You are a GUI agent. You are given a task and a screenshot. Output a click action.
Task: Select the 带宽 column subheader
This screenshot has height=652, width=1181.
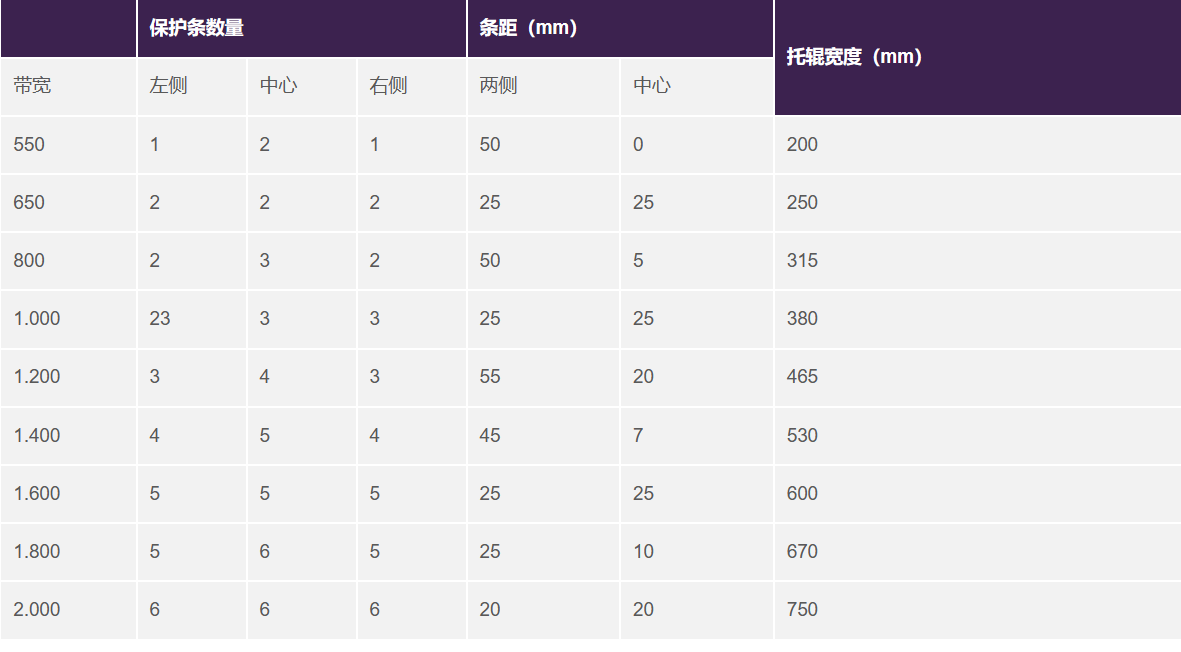click(68, 87)
